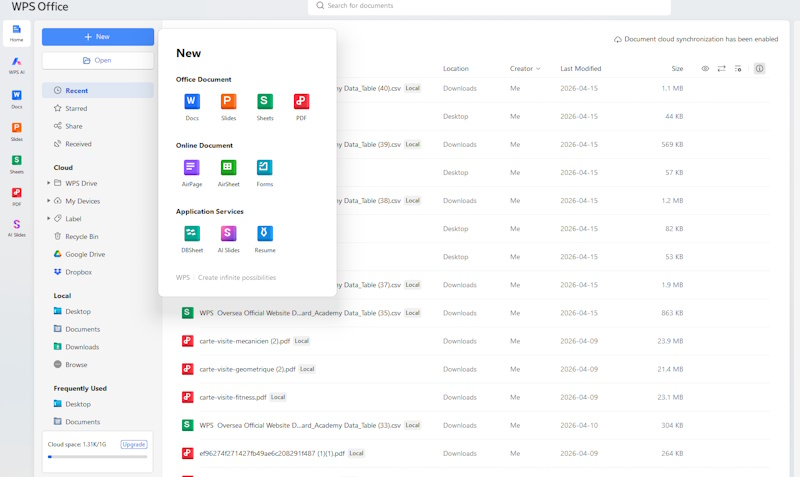This screenshot has height=477, width=800.
Task: Click the PDF icon of carte-visite-fitness.pdf
Action: pos(188,397)
